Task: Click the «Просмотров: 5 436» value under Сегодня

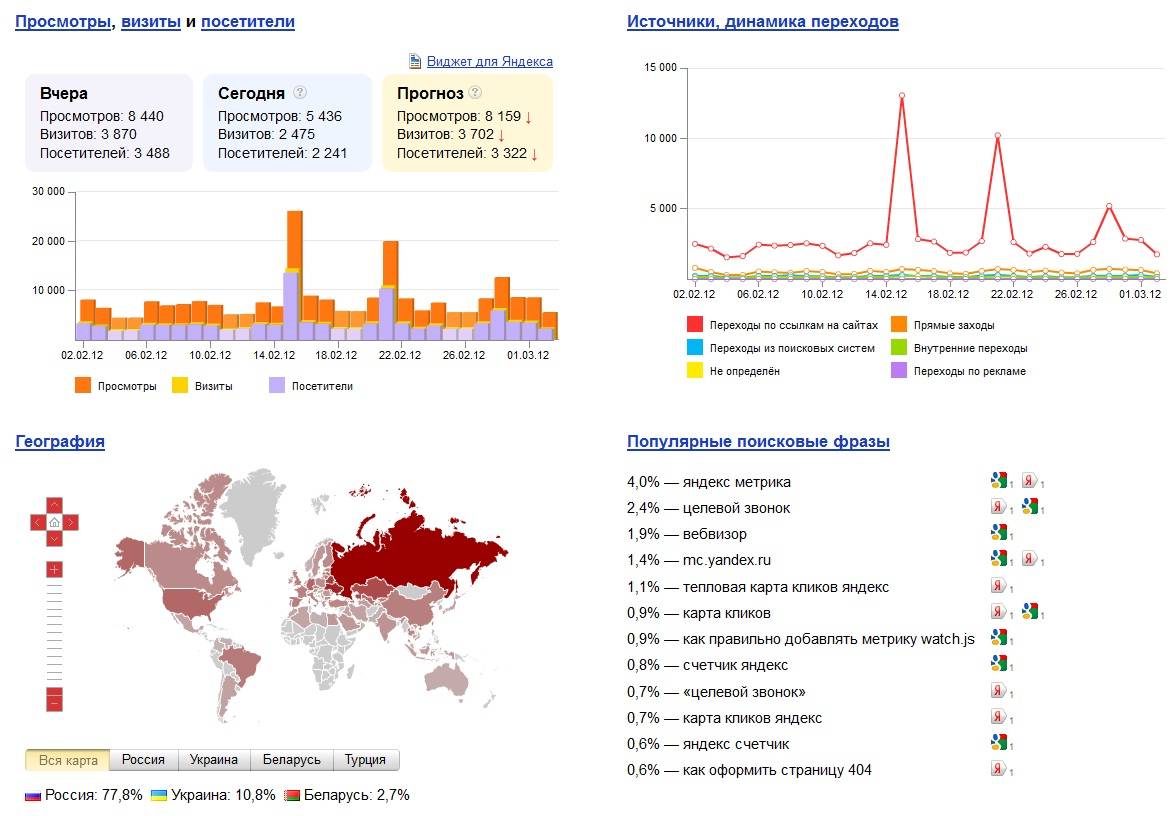Action: click(280, 116)
